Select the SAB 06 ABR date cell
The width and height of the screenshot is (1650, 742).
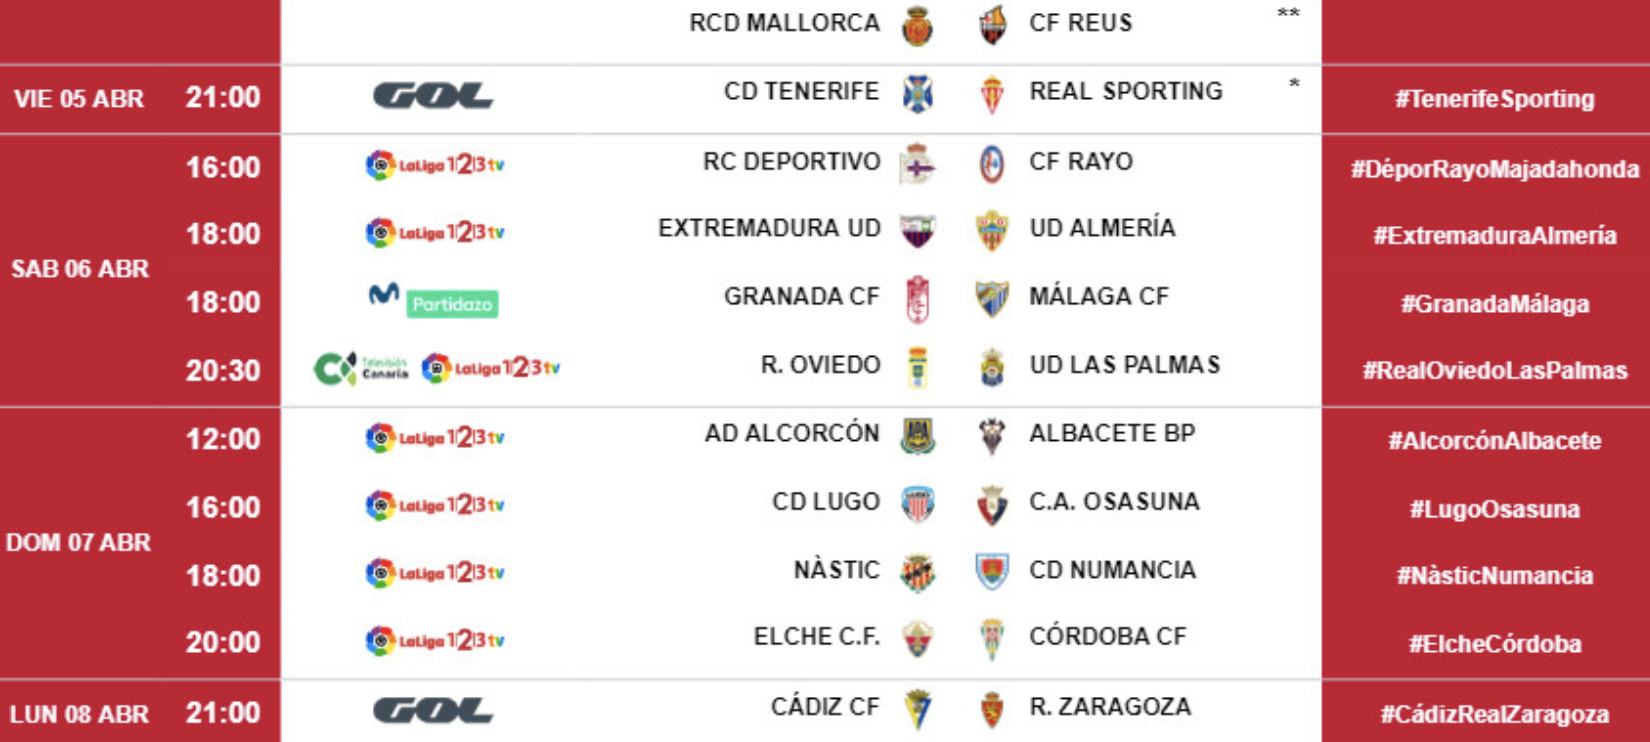[x=80, y=269]
